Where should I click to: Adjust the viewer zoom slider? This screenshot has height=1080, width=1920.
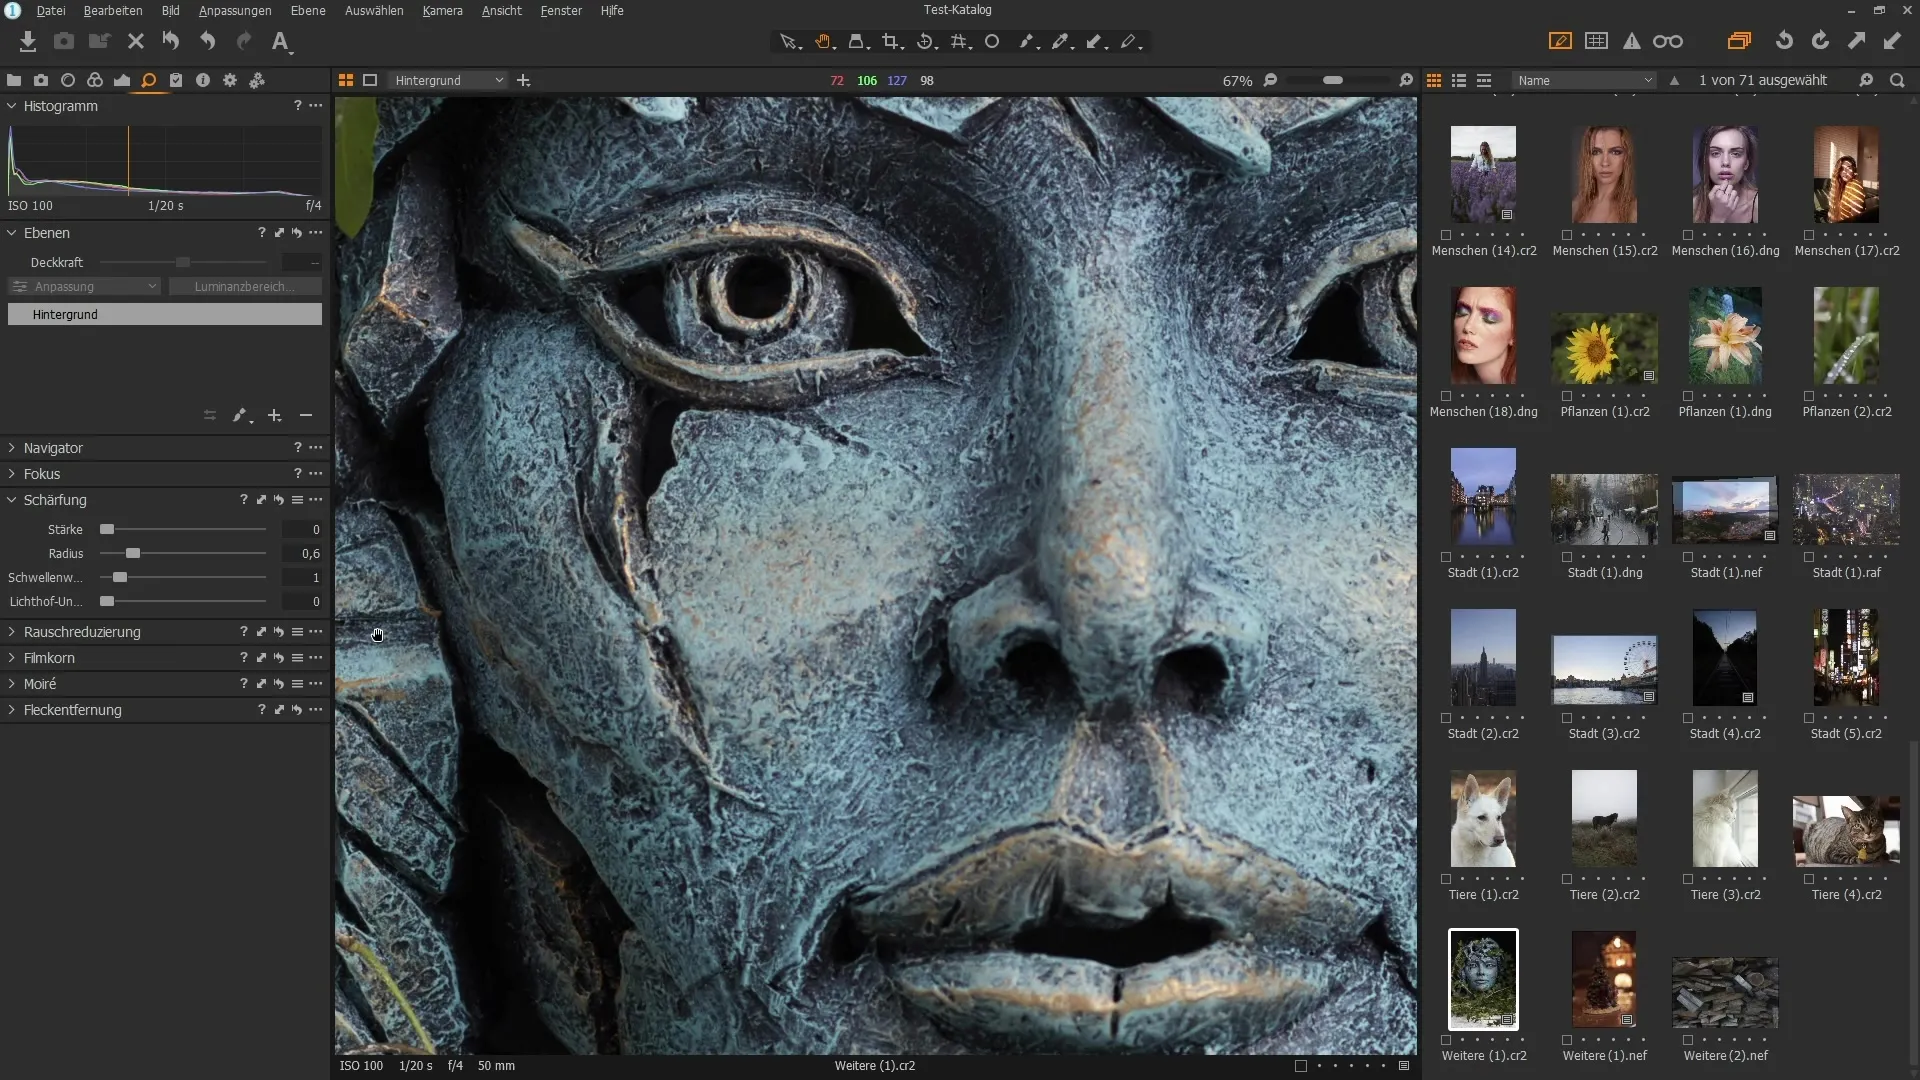point(1337,80)
